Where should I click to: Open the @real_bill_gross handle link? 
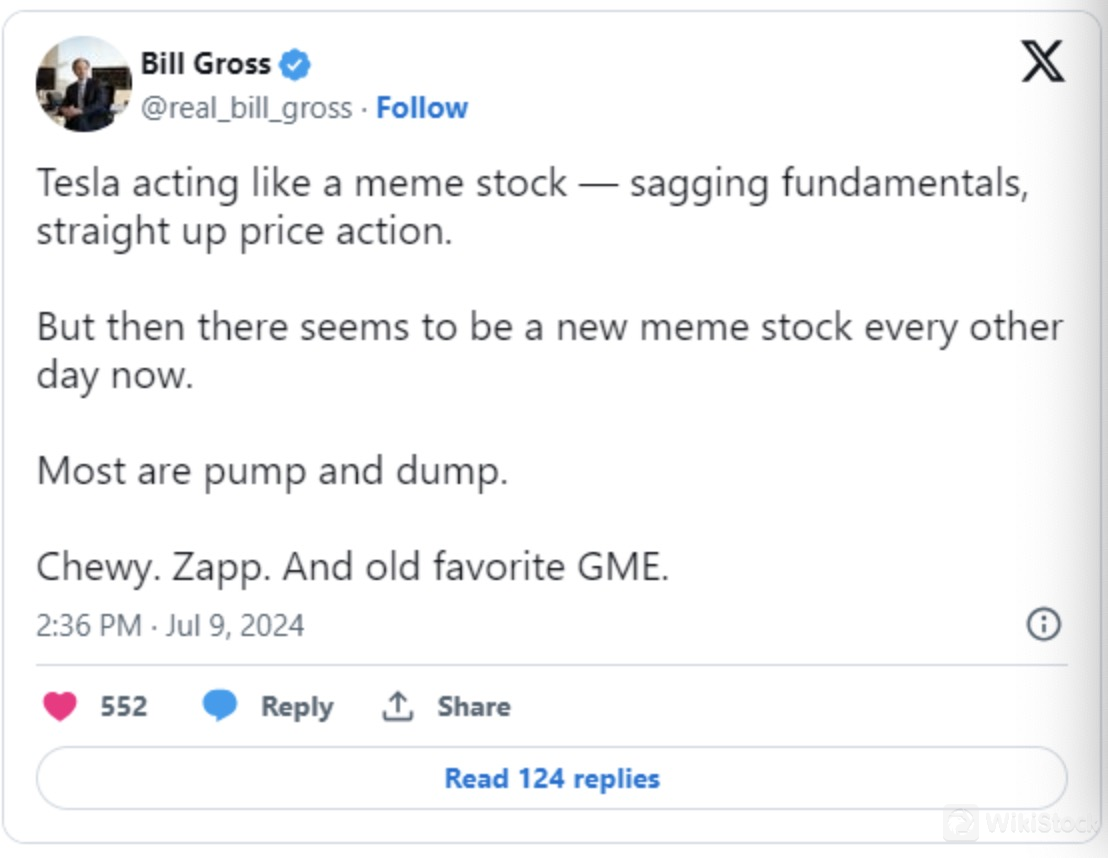click(246, 108)
